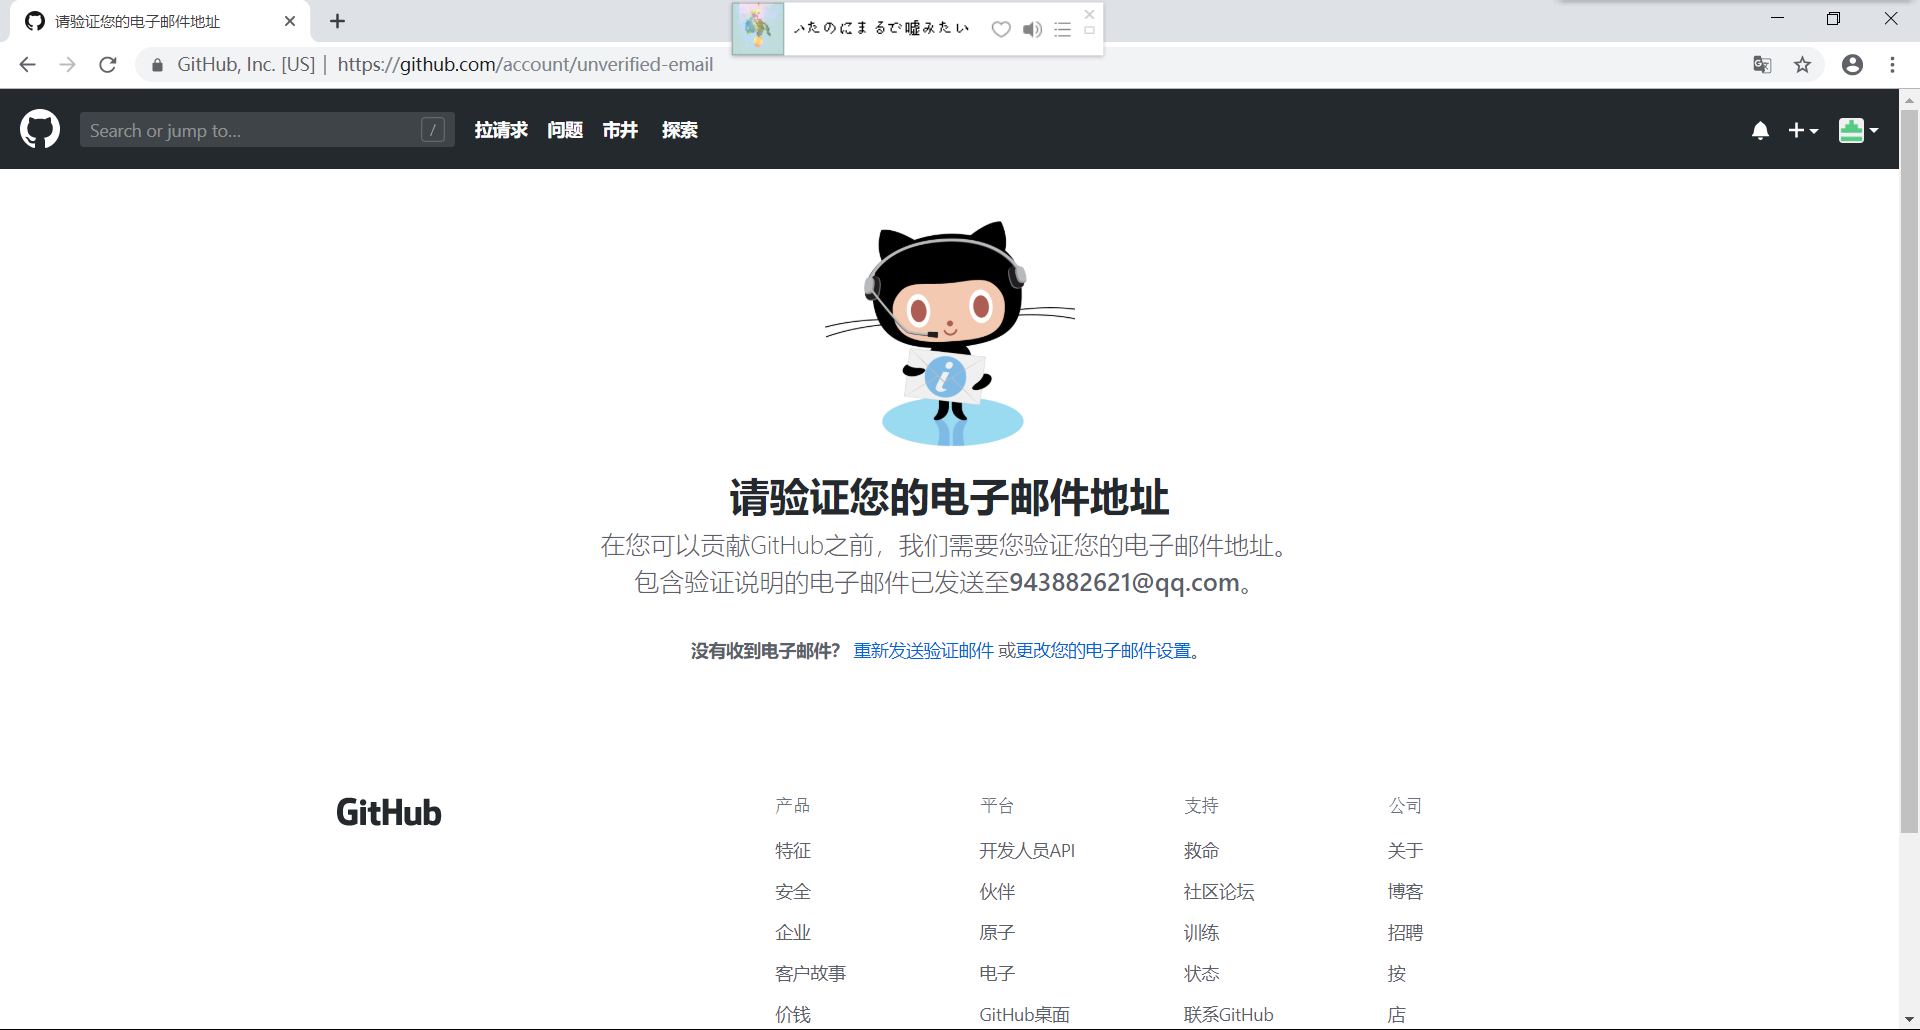Viewport: 1920px width, 1030px height.
Task: Open the 问题 nav item
Action: pos(565,130)
